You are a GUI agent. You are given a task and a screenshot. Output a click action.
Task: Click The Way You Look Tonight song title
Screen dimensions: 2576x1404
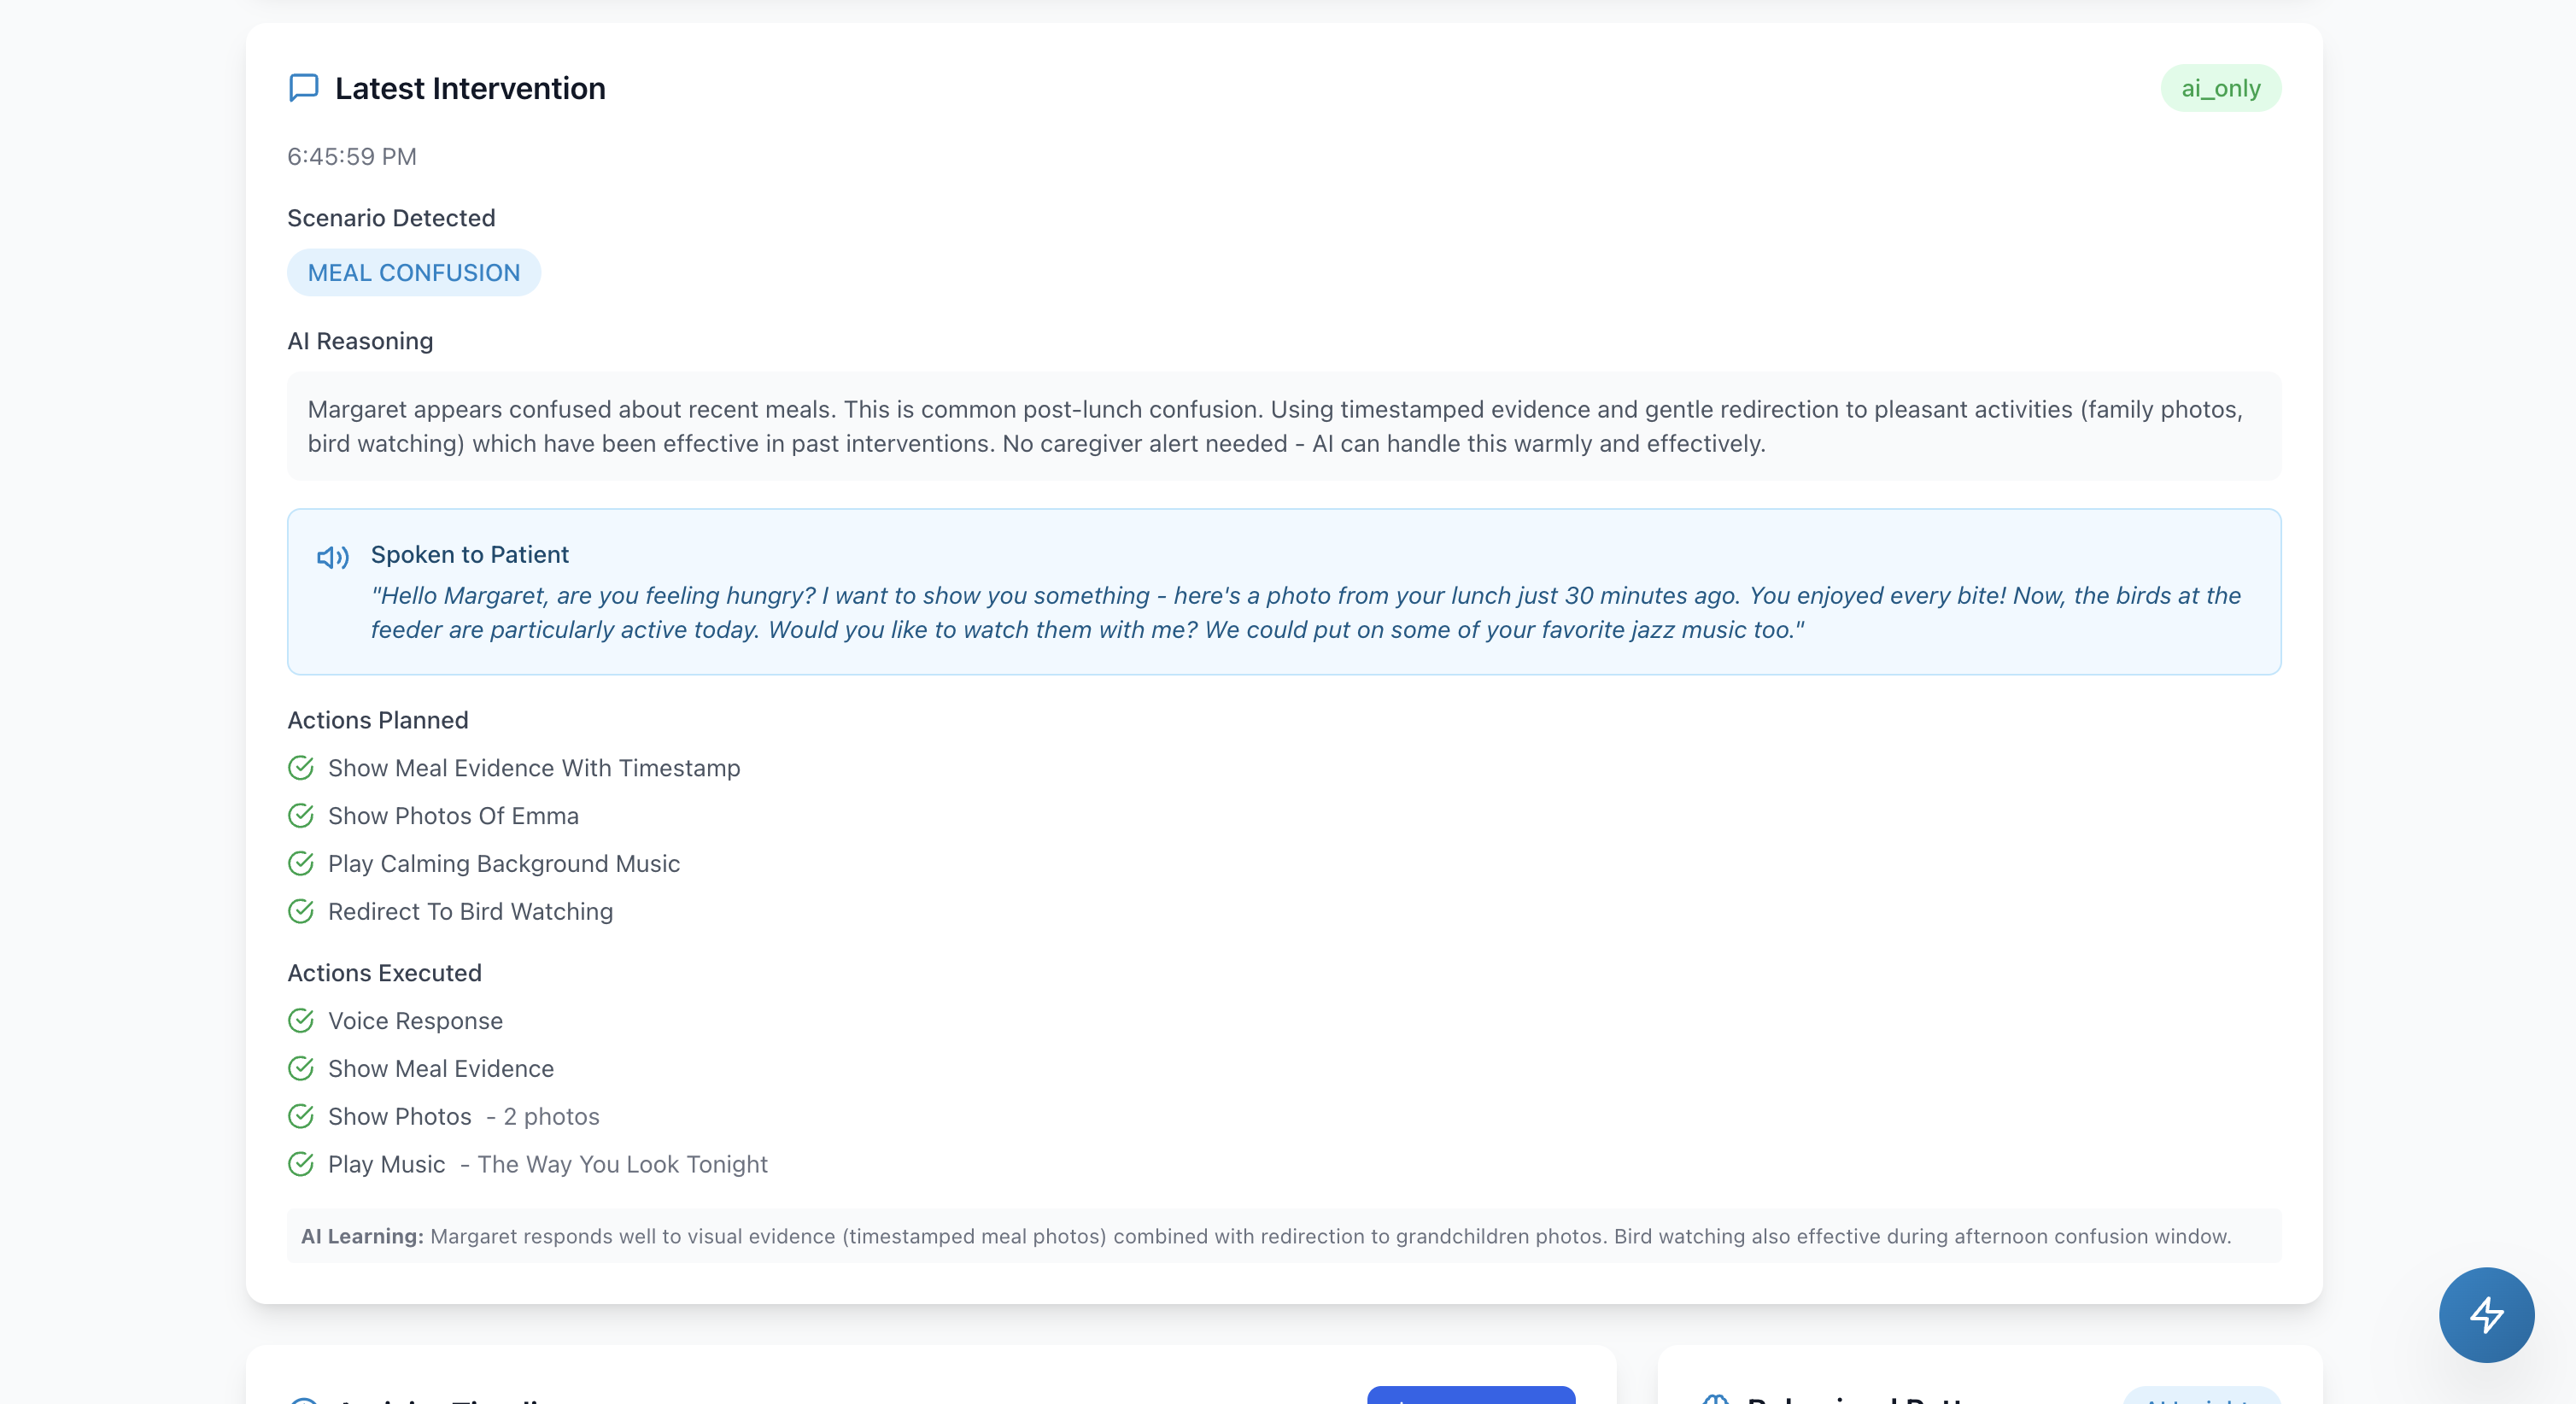tap(622, 1164)
